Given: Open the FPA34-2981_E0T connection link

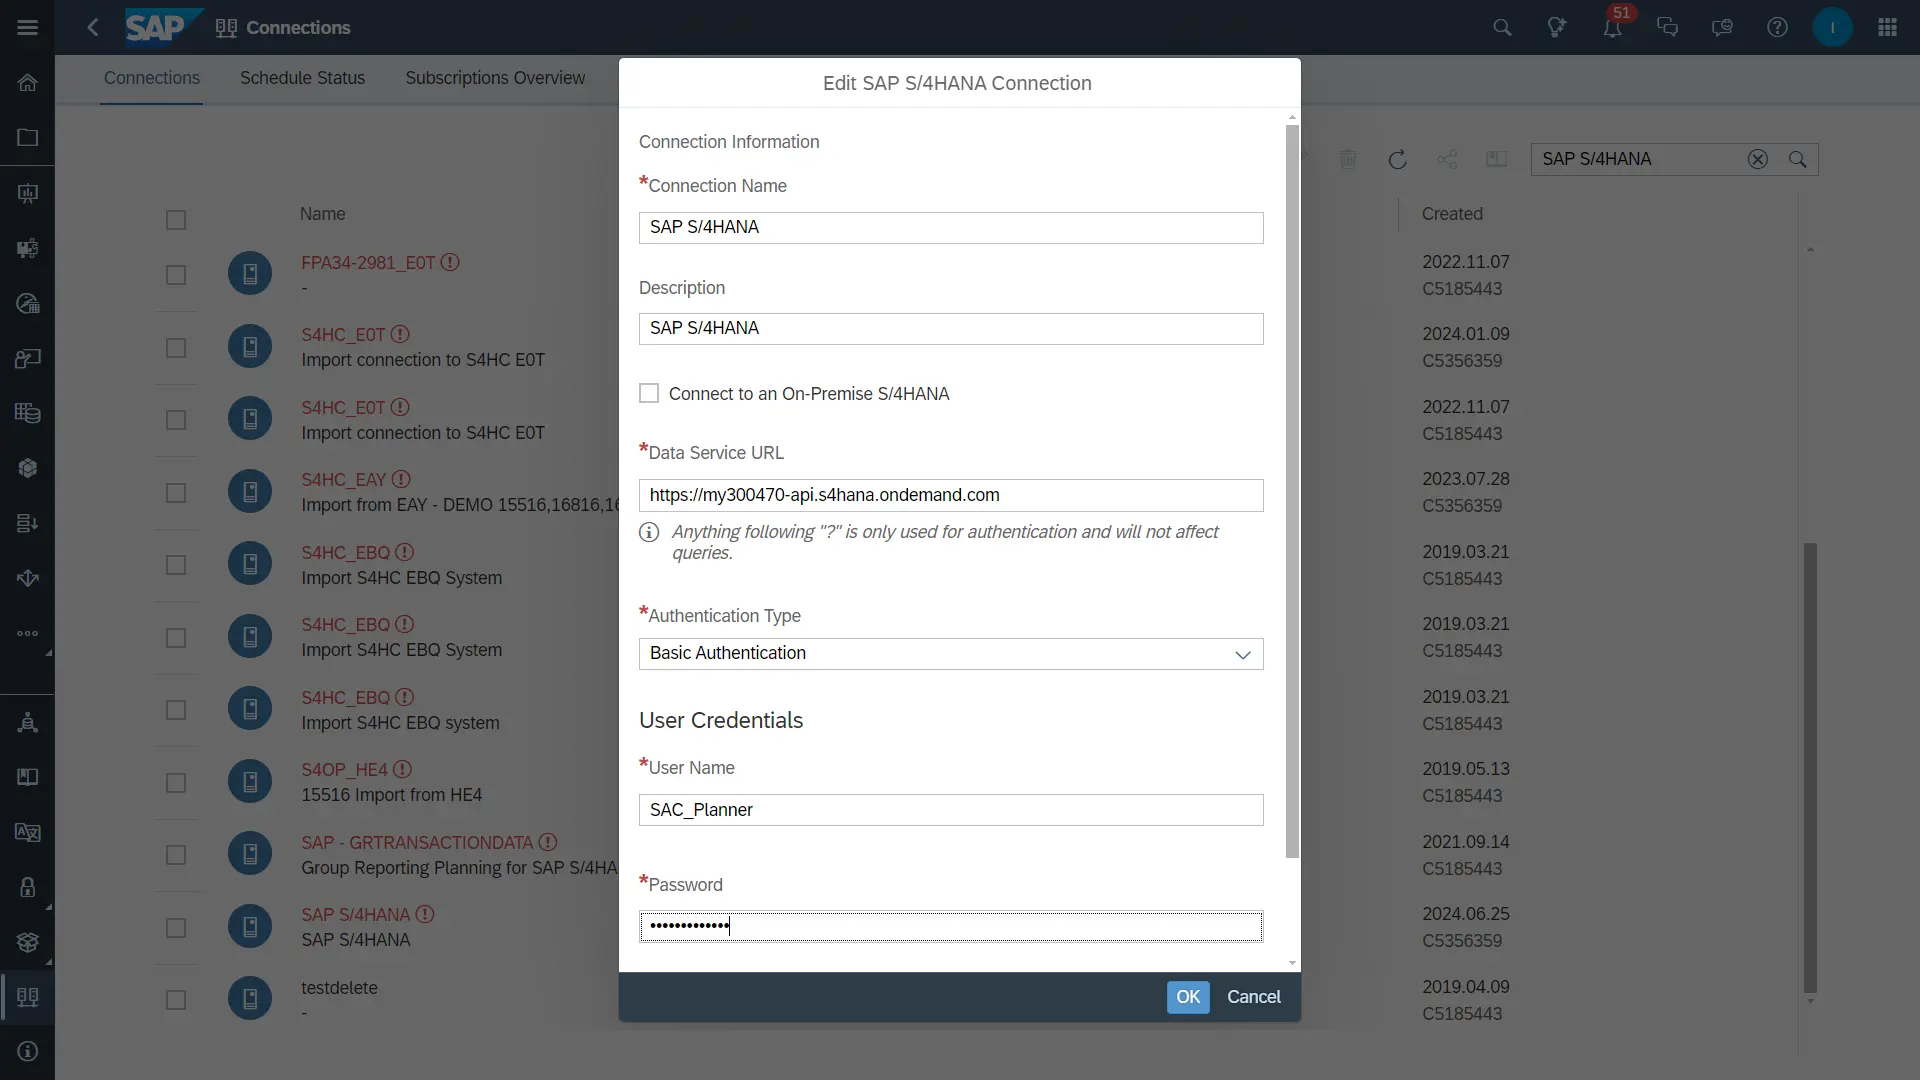Looking at the screenshot, I should pos(368,263).
